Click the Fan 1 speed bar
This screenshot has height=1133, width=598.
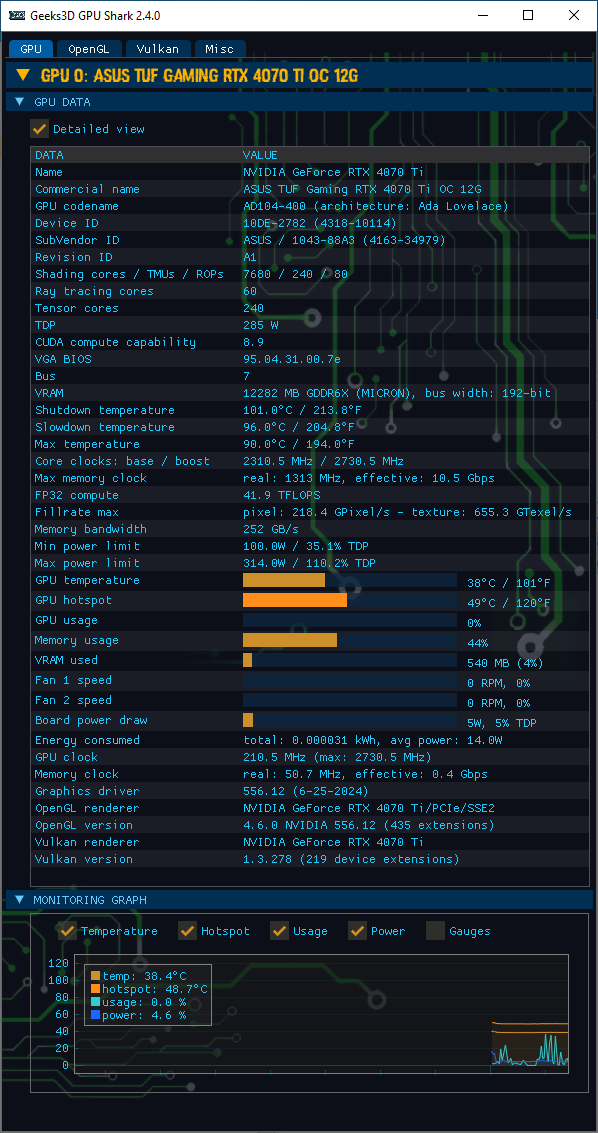tap(350, 680)
